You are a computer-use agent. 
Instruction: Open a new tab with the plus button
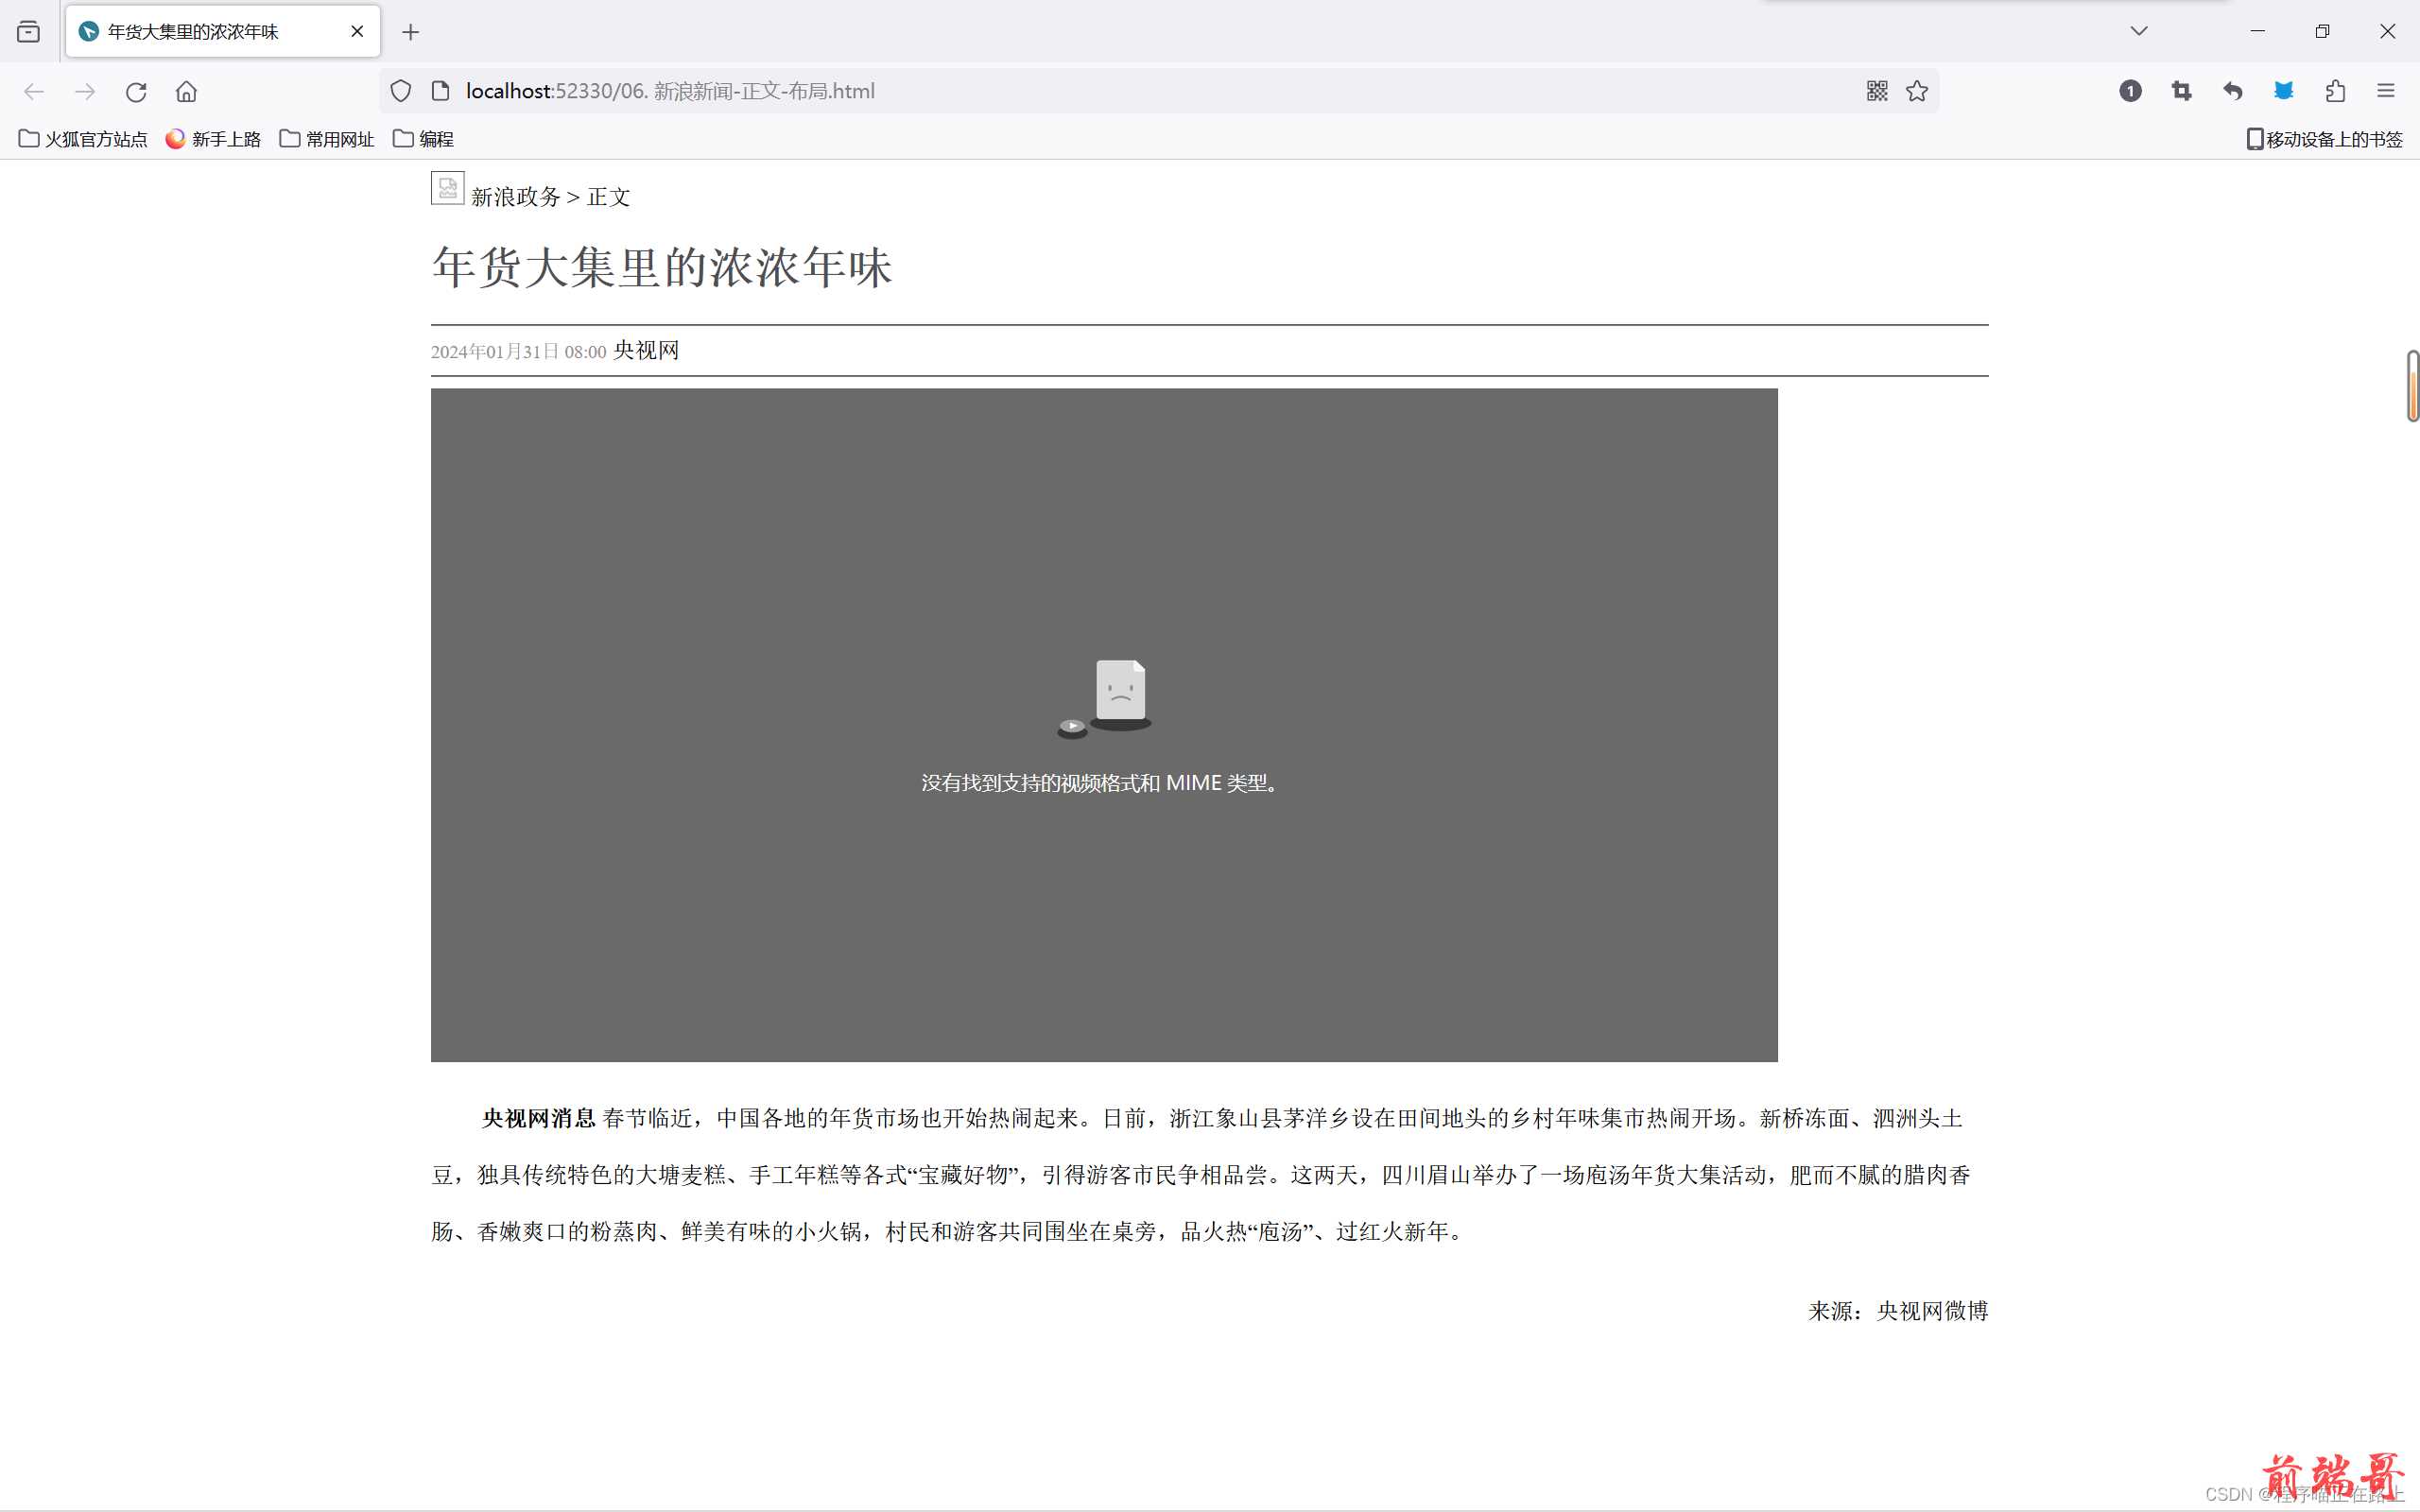point(410,32)
